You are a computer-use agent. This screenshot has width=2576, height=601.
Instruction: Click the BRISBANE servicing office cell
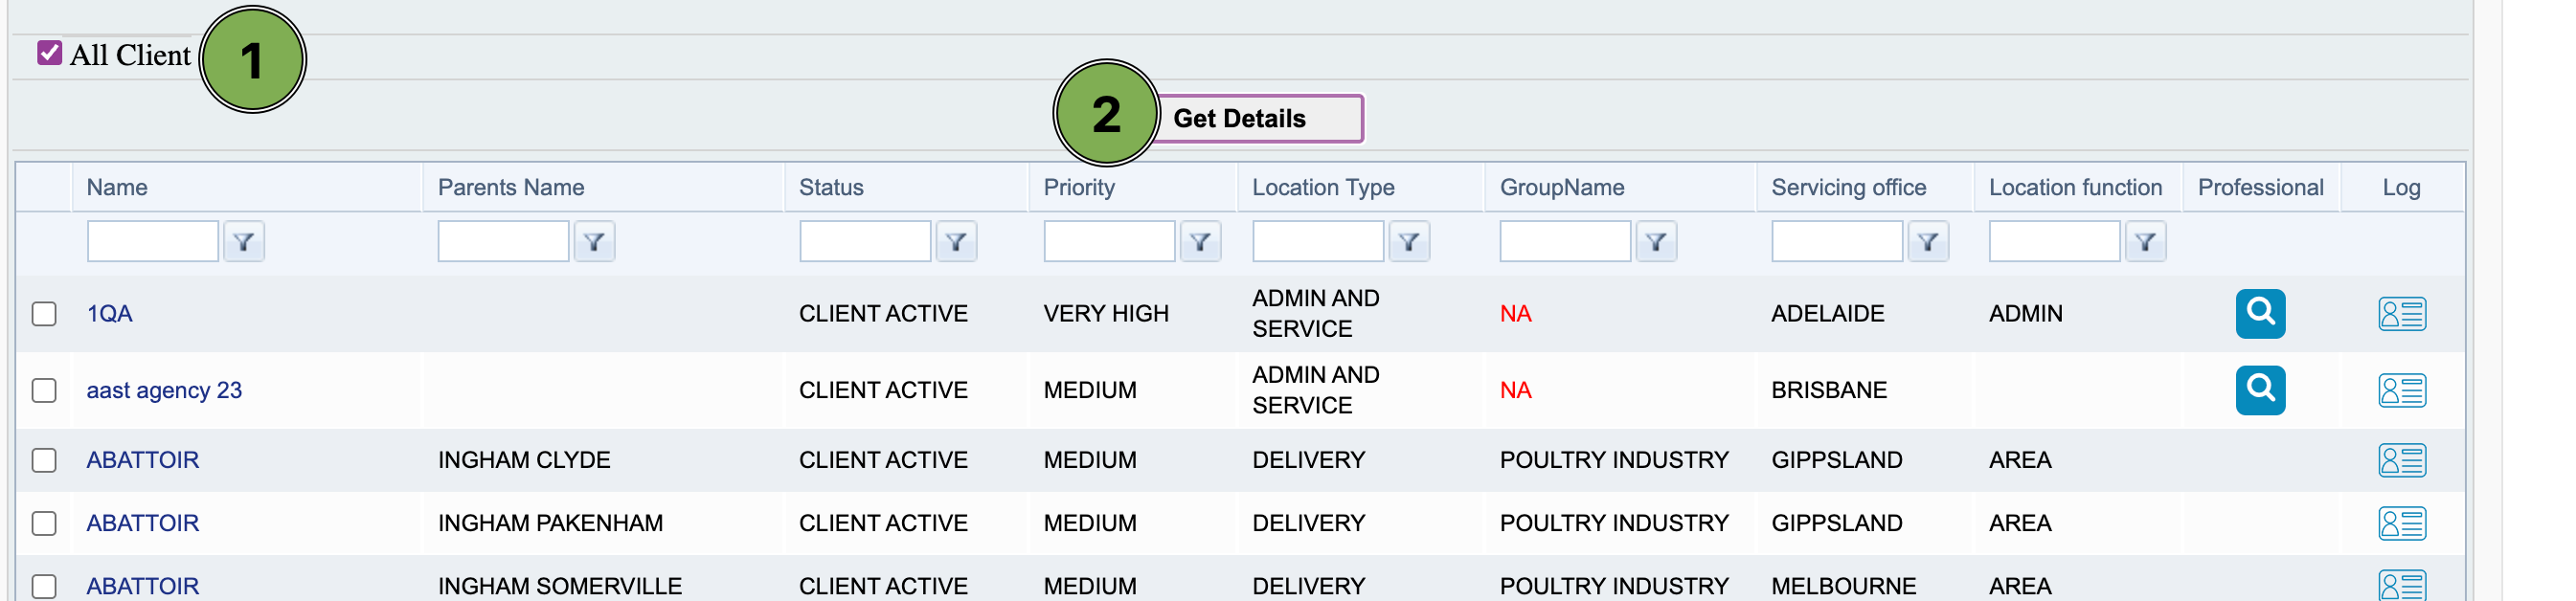[x=1829, y=390]
